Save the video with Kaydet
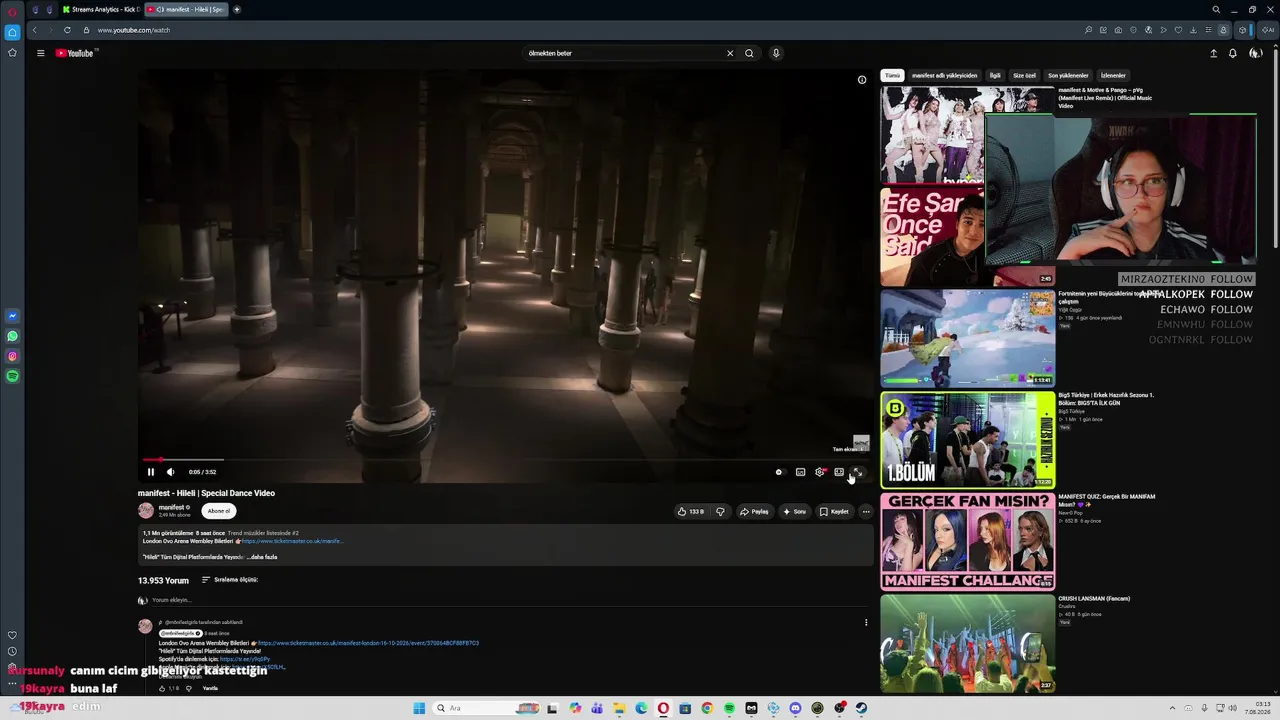Image resolution: width=1280 pixels, height=720 pixels. [834, 511]
